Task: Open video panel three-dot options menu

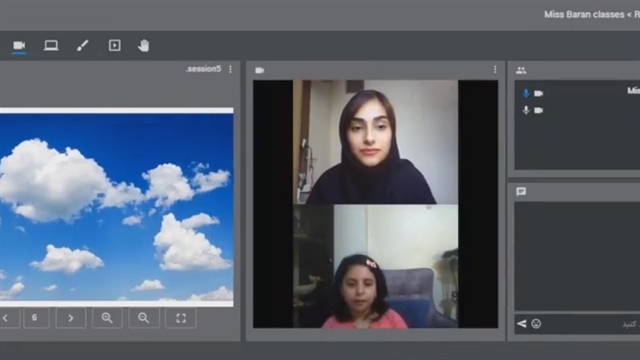Action: [495, 69]
